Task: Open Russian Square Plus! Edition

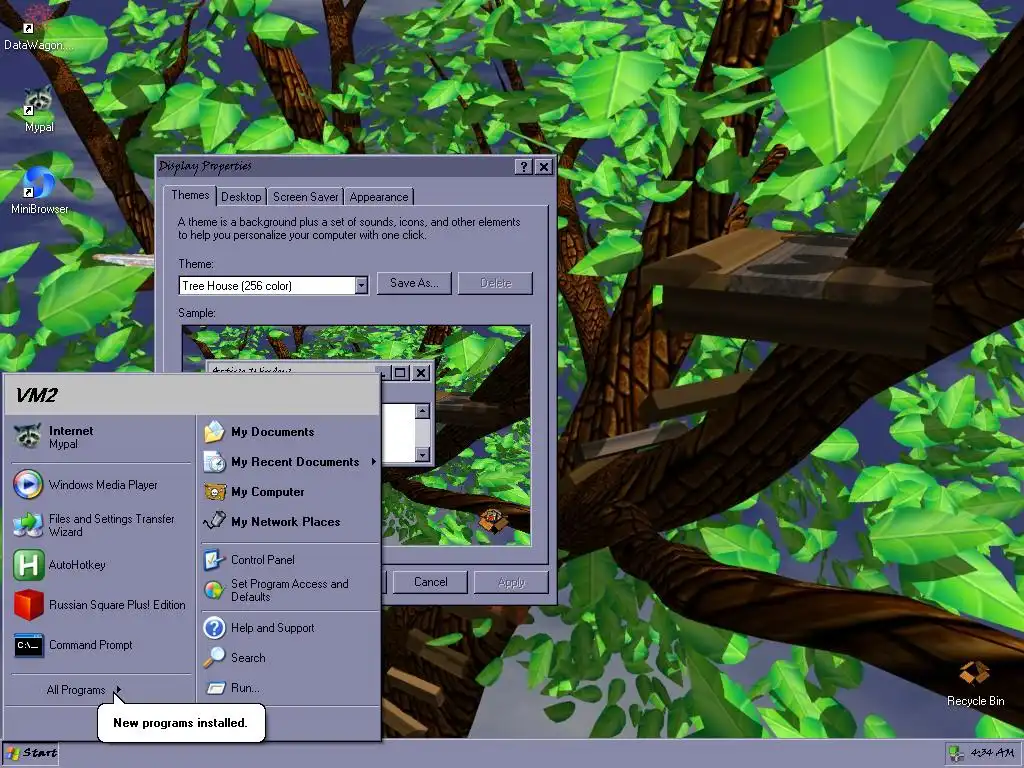Action: (x=101, y=605)
